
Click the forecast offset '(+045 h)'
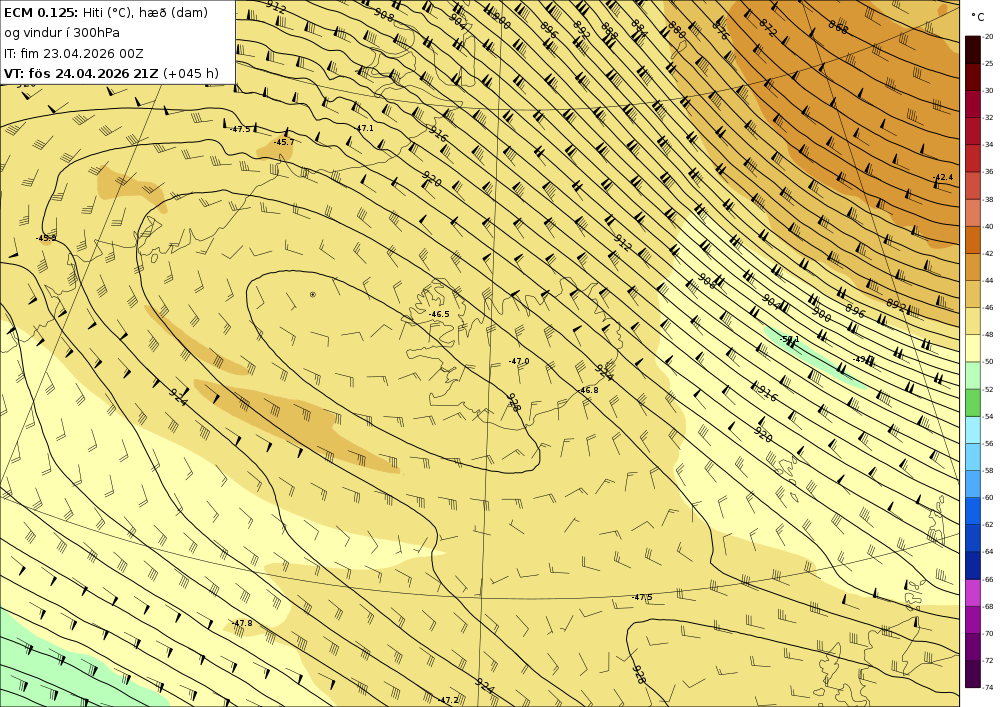click(191, 73)
